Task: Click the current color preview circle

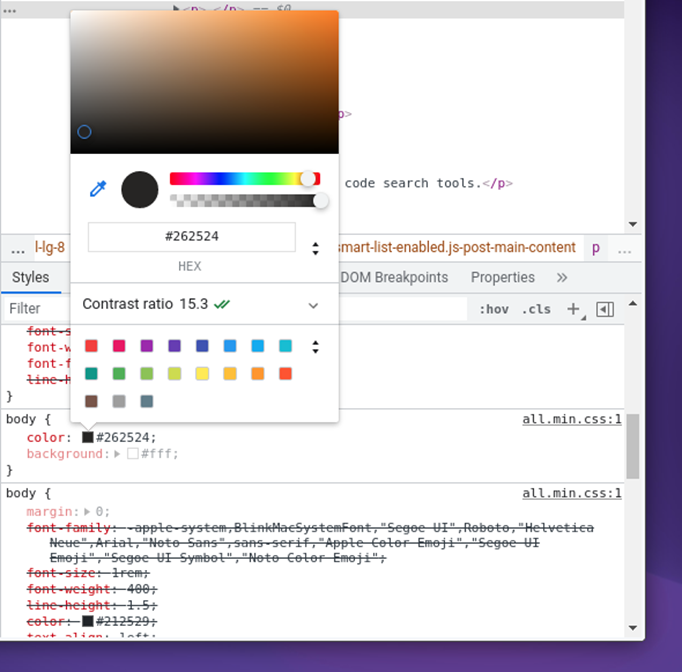Action: 140,189
